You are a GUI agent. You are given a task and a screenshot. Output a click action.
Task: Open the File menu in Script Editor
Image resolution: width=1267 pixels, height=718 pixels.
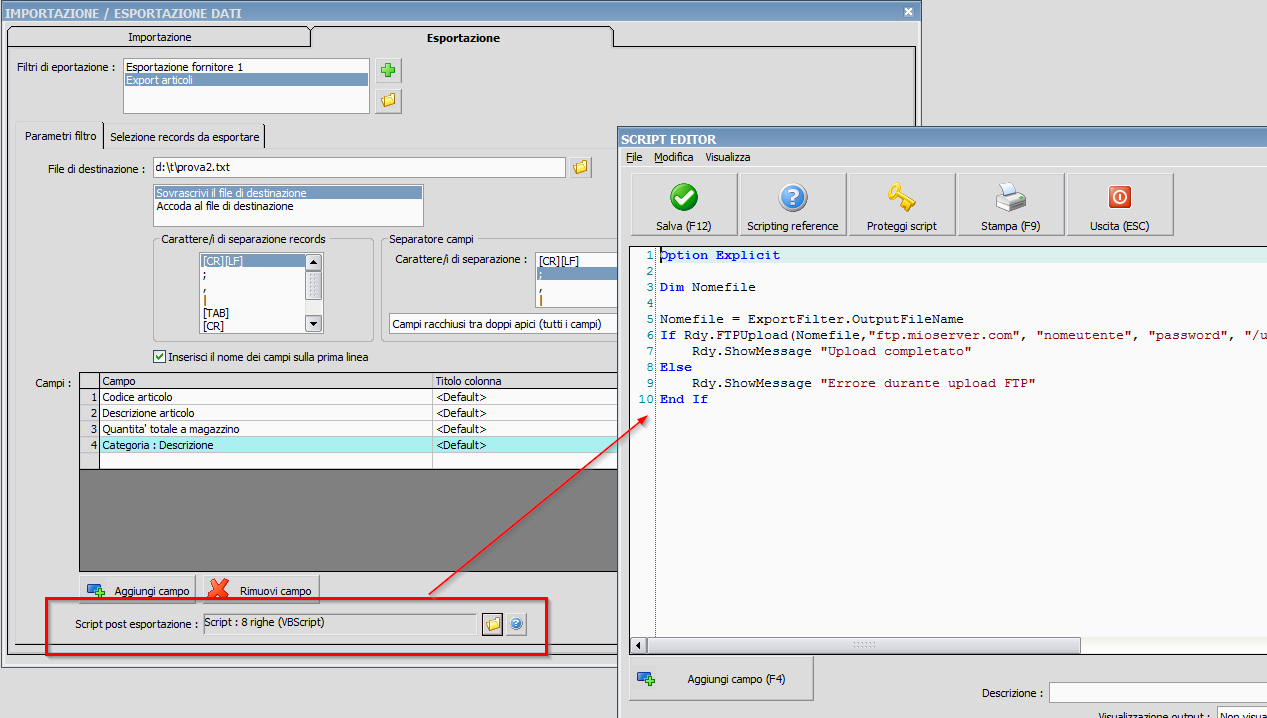[x=634, y=157]
